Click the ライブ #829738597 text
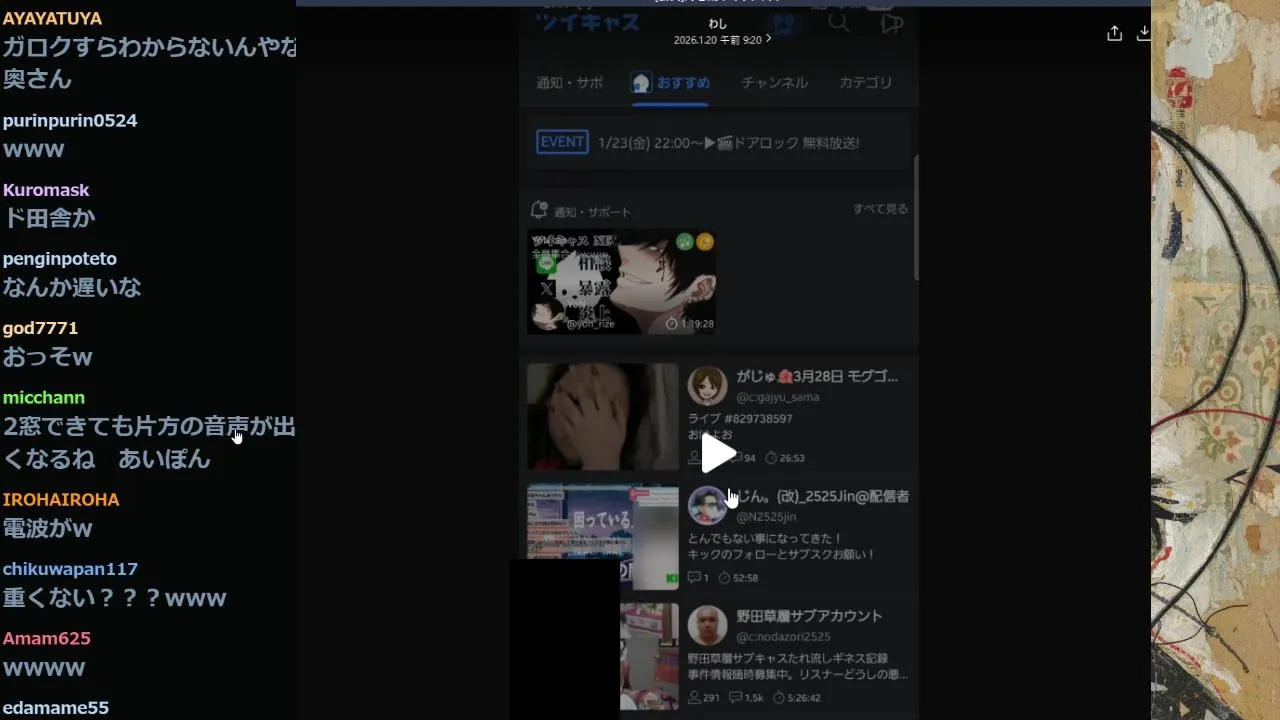Image resolution: width=1280 pixels, height=720 pixels. pyautogui.click(x=740, y=419)
